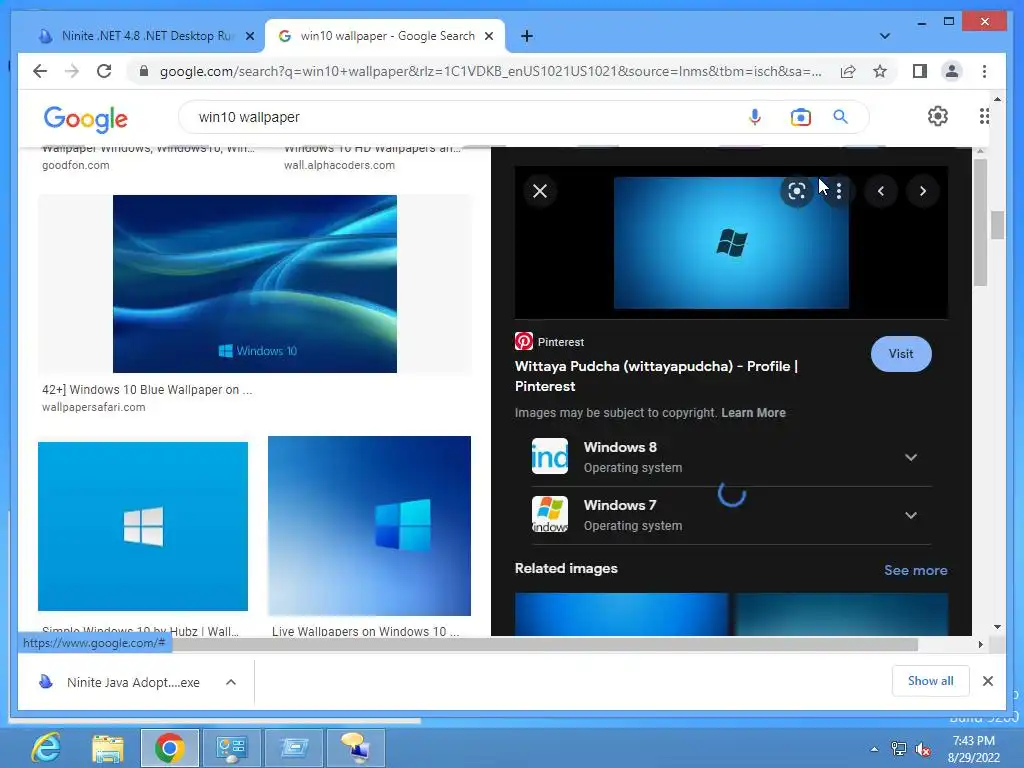This screenshot has height=768, width=1024.
Task: Expand the Windows 7 entry
Action: pyautogui.click(x=910, y=515)
